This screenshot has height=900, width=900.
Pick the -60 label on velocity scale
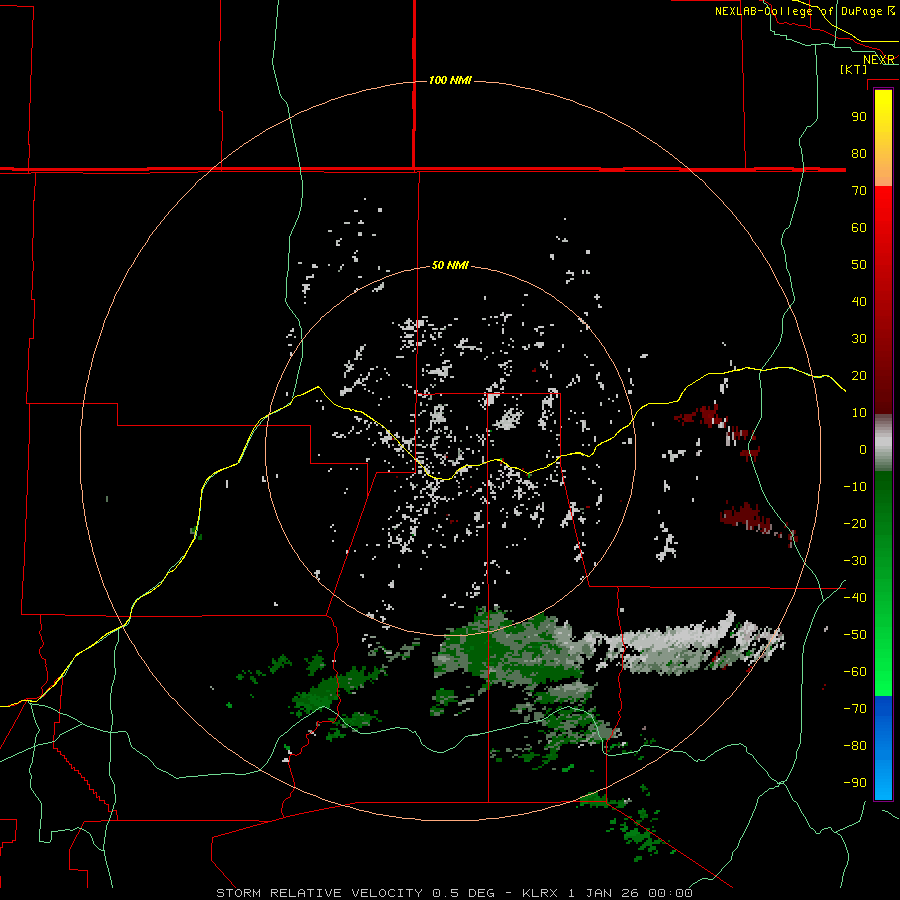pos(855,672)
